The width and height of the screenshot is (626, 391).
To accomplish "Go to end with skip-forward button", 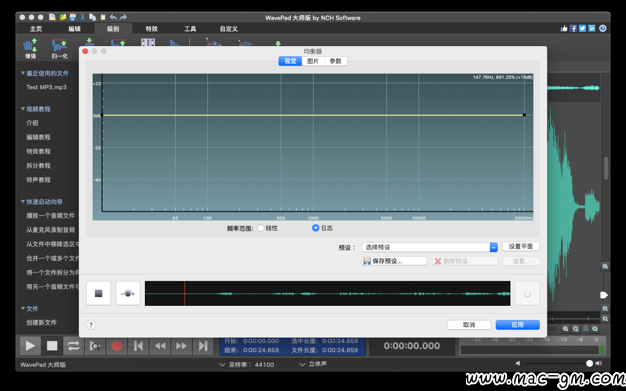I will 203,346.
